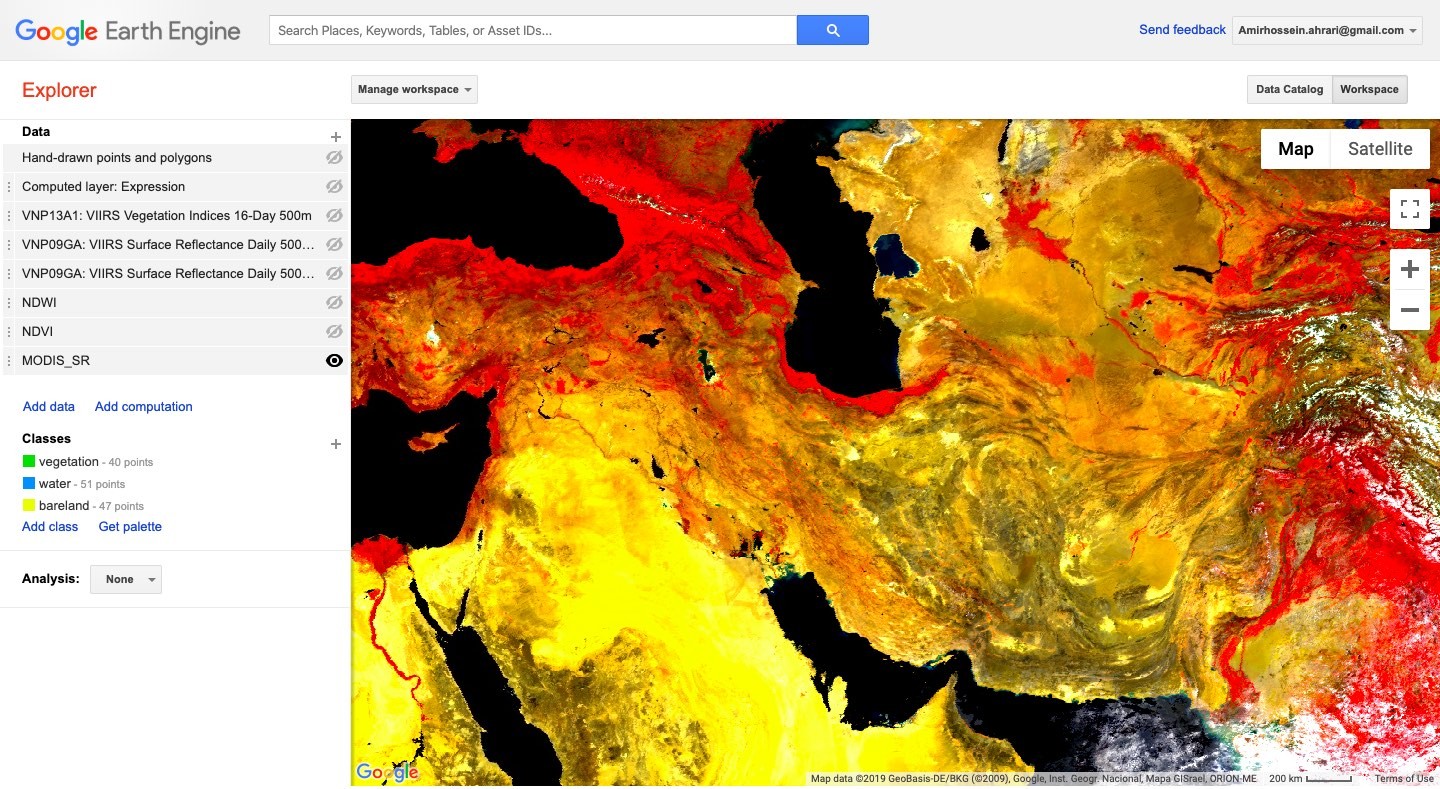Show the Hand-drawn points and polygons layer
The width and height of the screenshot is (1440, 789).
click(334, 157)
